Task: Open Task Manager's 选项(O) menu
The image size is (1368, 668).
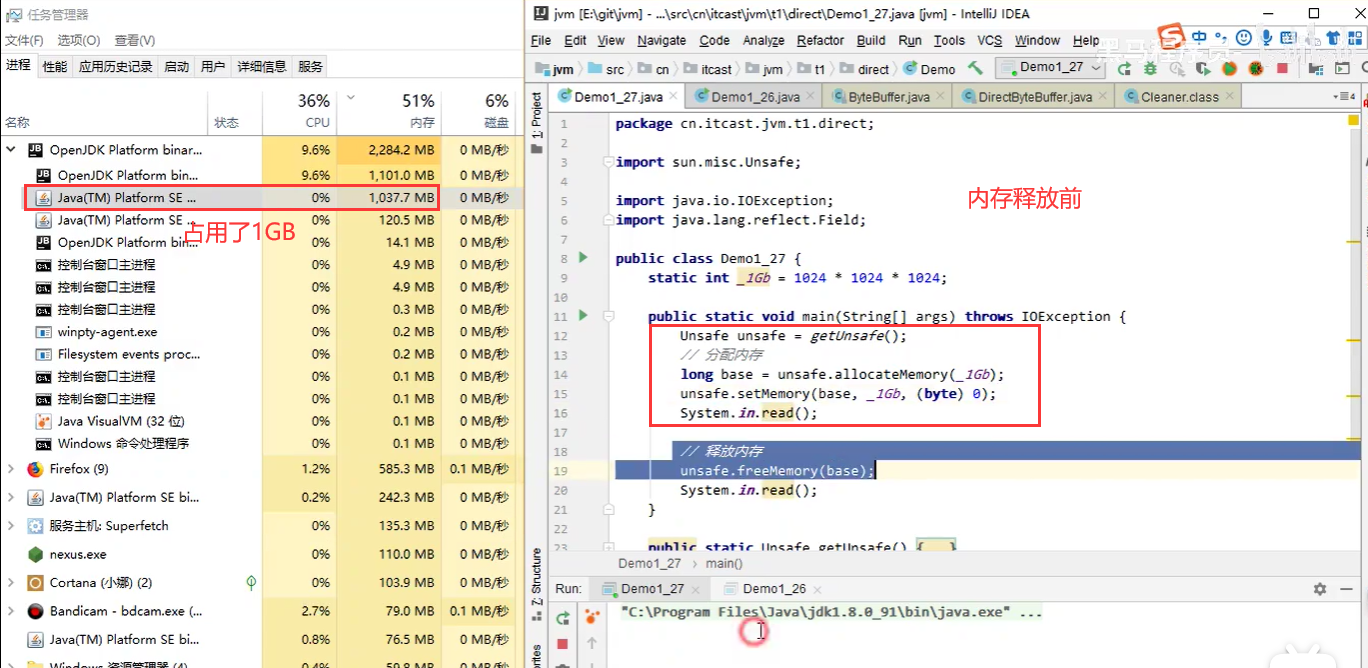Action: 79,40
